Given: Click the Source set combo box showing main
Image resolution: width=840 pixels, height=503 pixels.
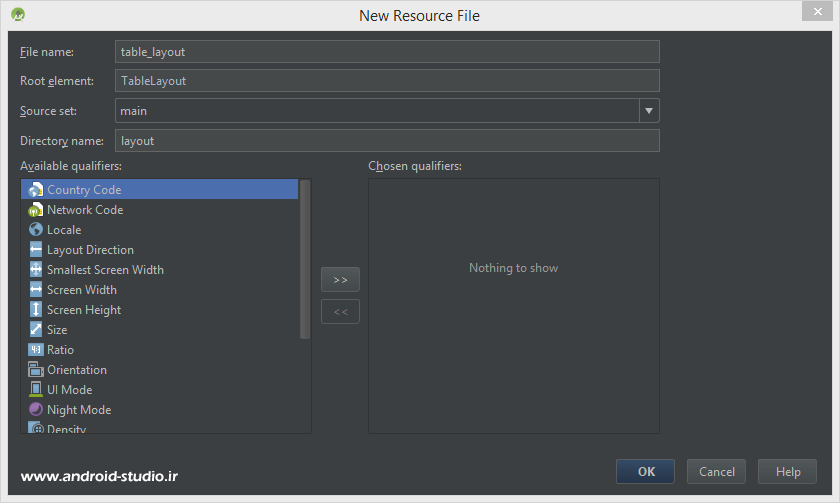Looking at the screenshot, I should click(x=387, y=111).
